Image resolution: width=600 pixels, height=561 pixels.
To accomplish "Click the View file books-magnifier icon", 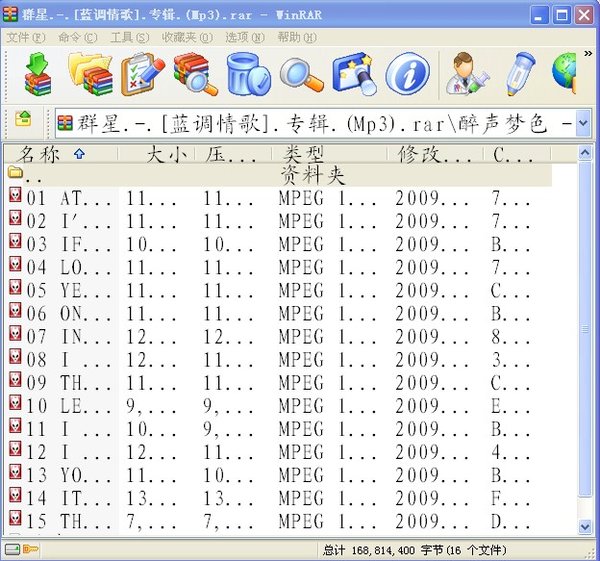I will pyautogui.click(x=195, y=74).
